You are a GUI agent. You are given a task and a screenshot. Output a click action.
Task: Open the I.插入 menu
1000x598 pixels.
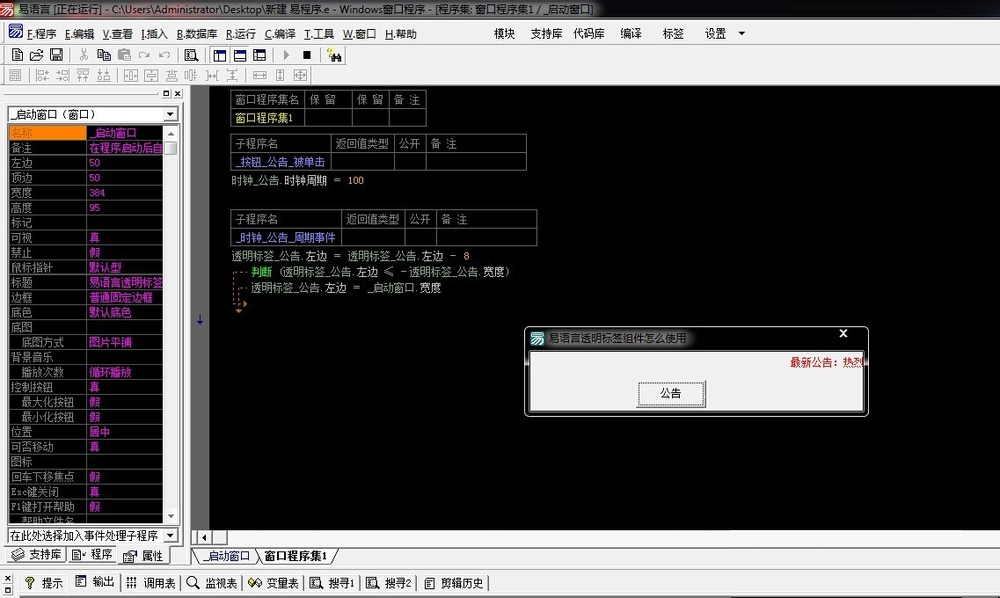(x=154, y=34)
